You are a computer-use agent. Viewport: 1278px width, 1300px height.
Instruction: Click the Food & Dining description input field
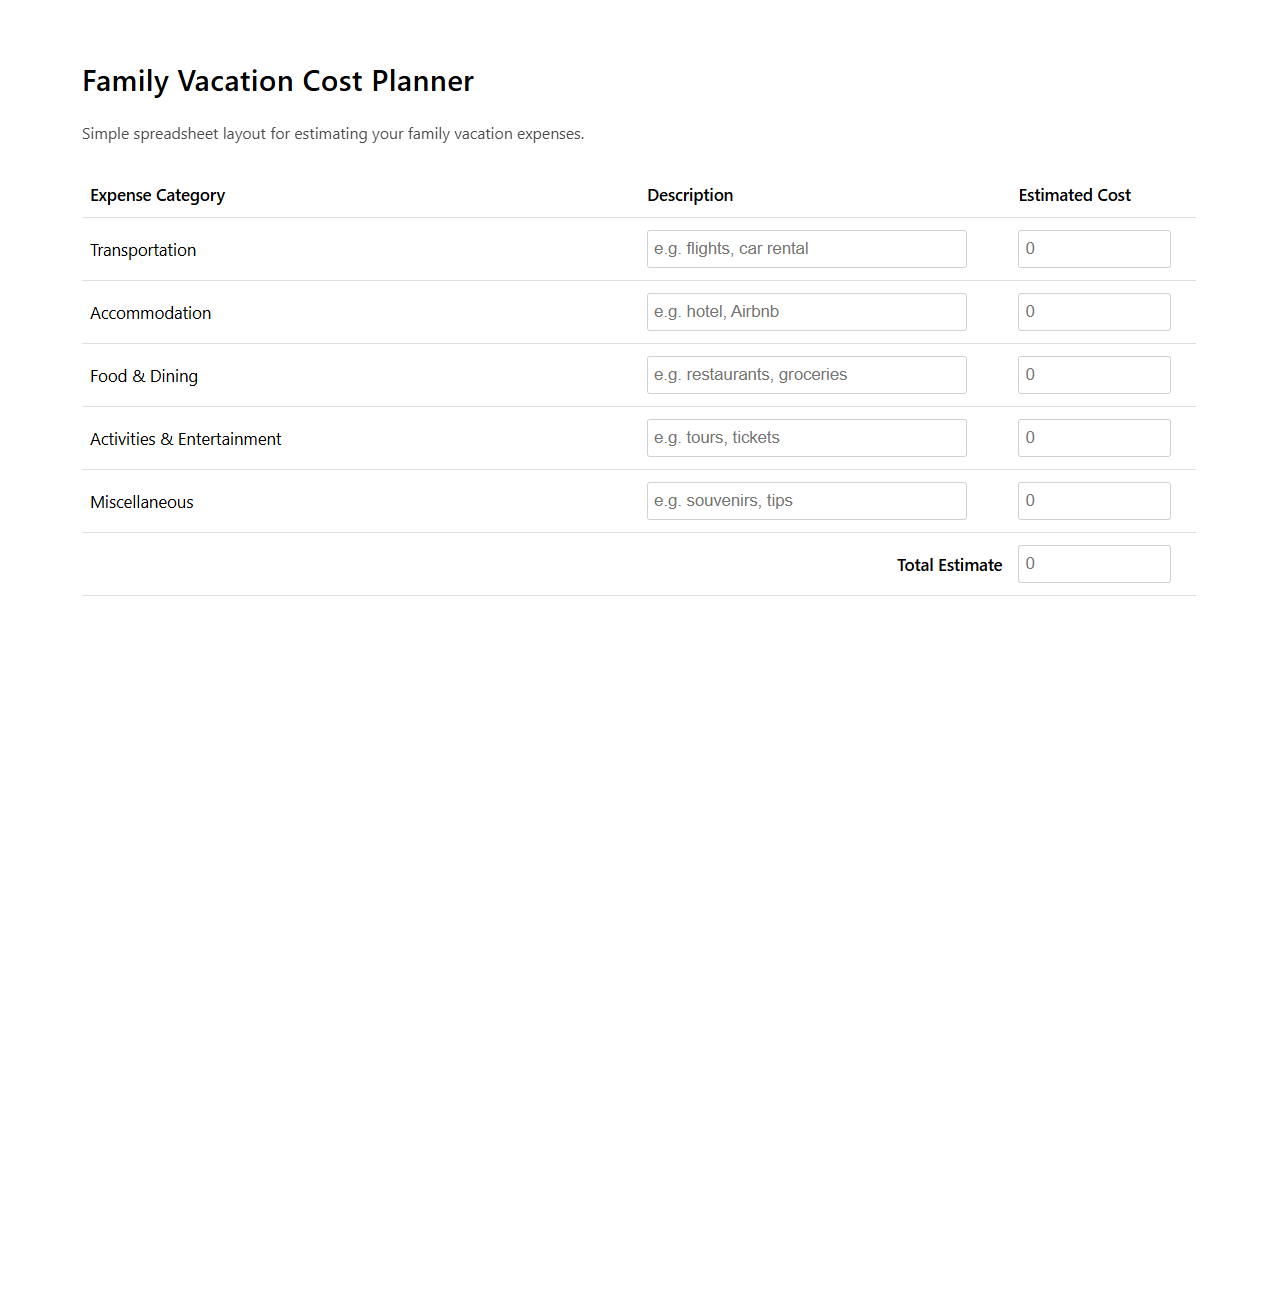(x=806, y=374)
